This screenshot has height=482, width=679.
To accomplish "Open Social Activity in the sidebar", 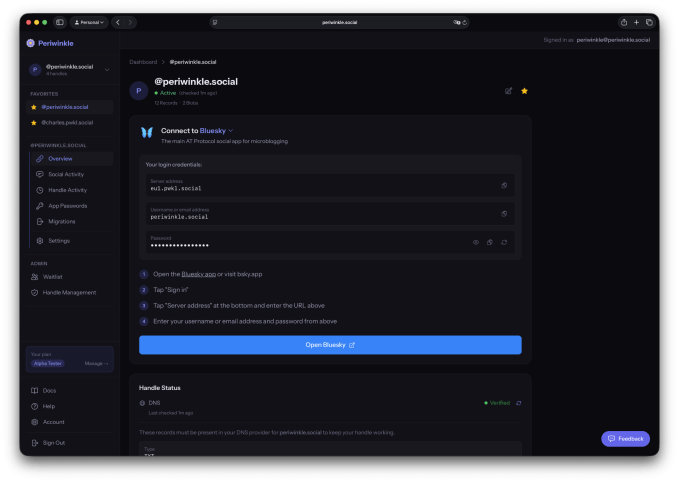I will click(66, 174).
